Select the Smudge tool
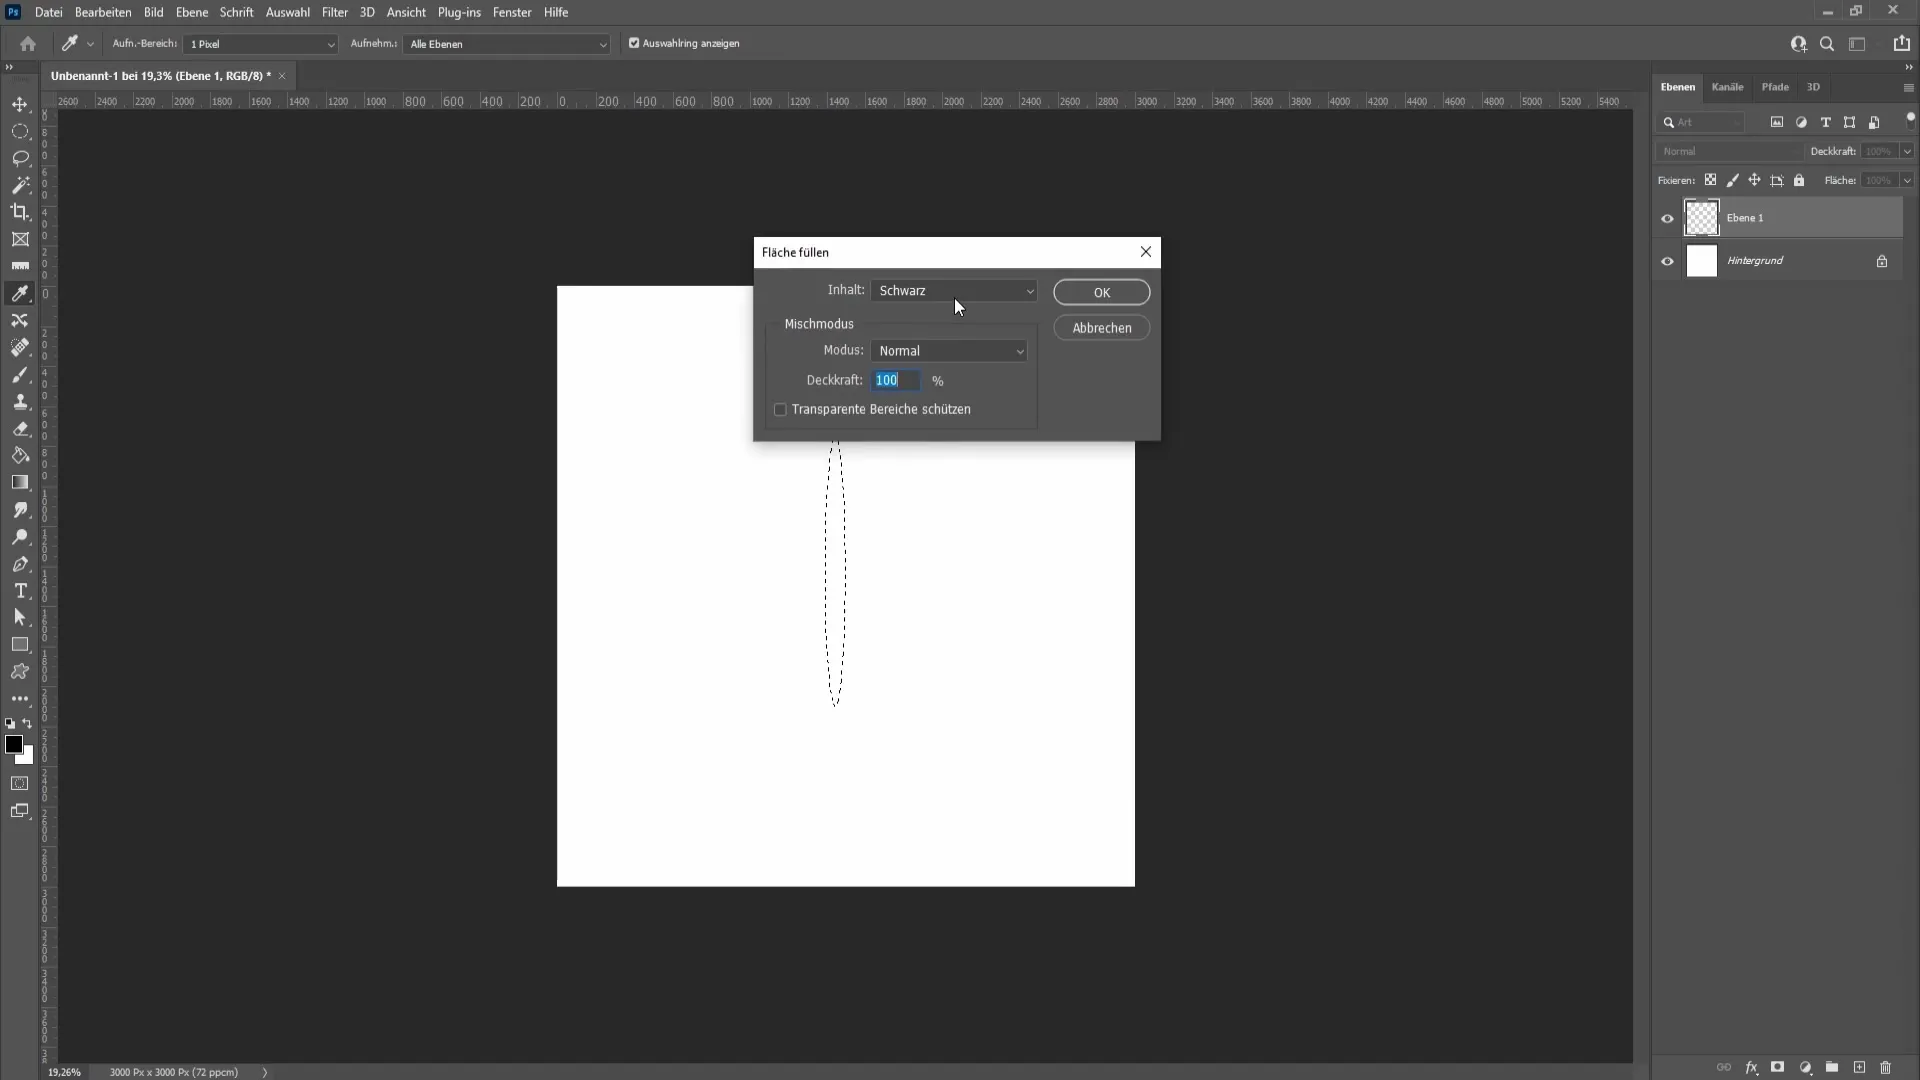 pos(20,510)
